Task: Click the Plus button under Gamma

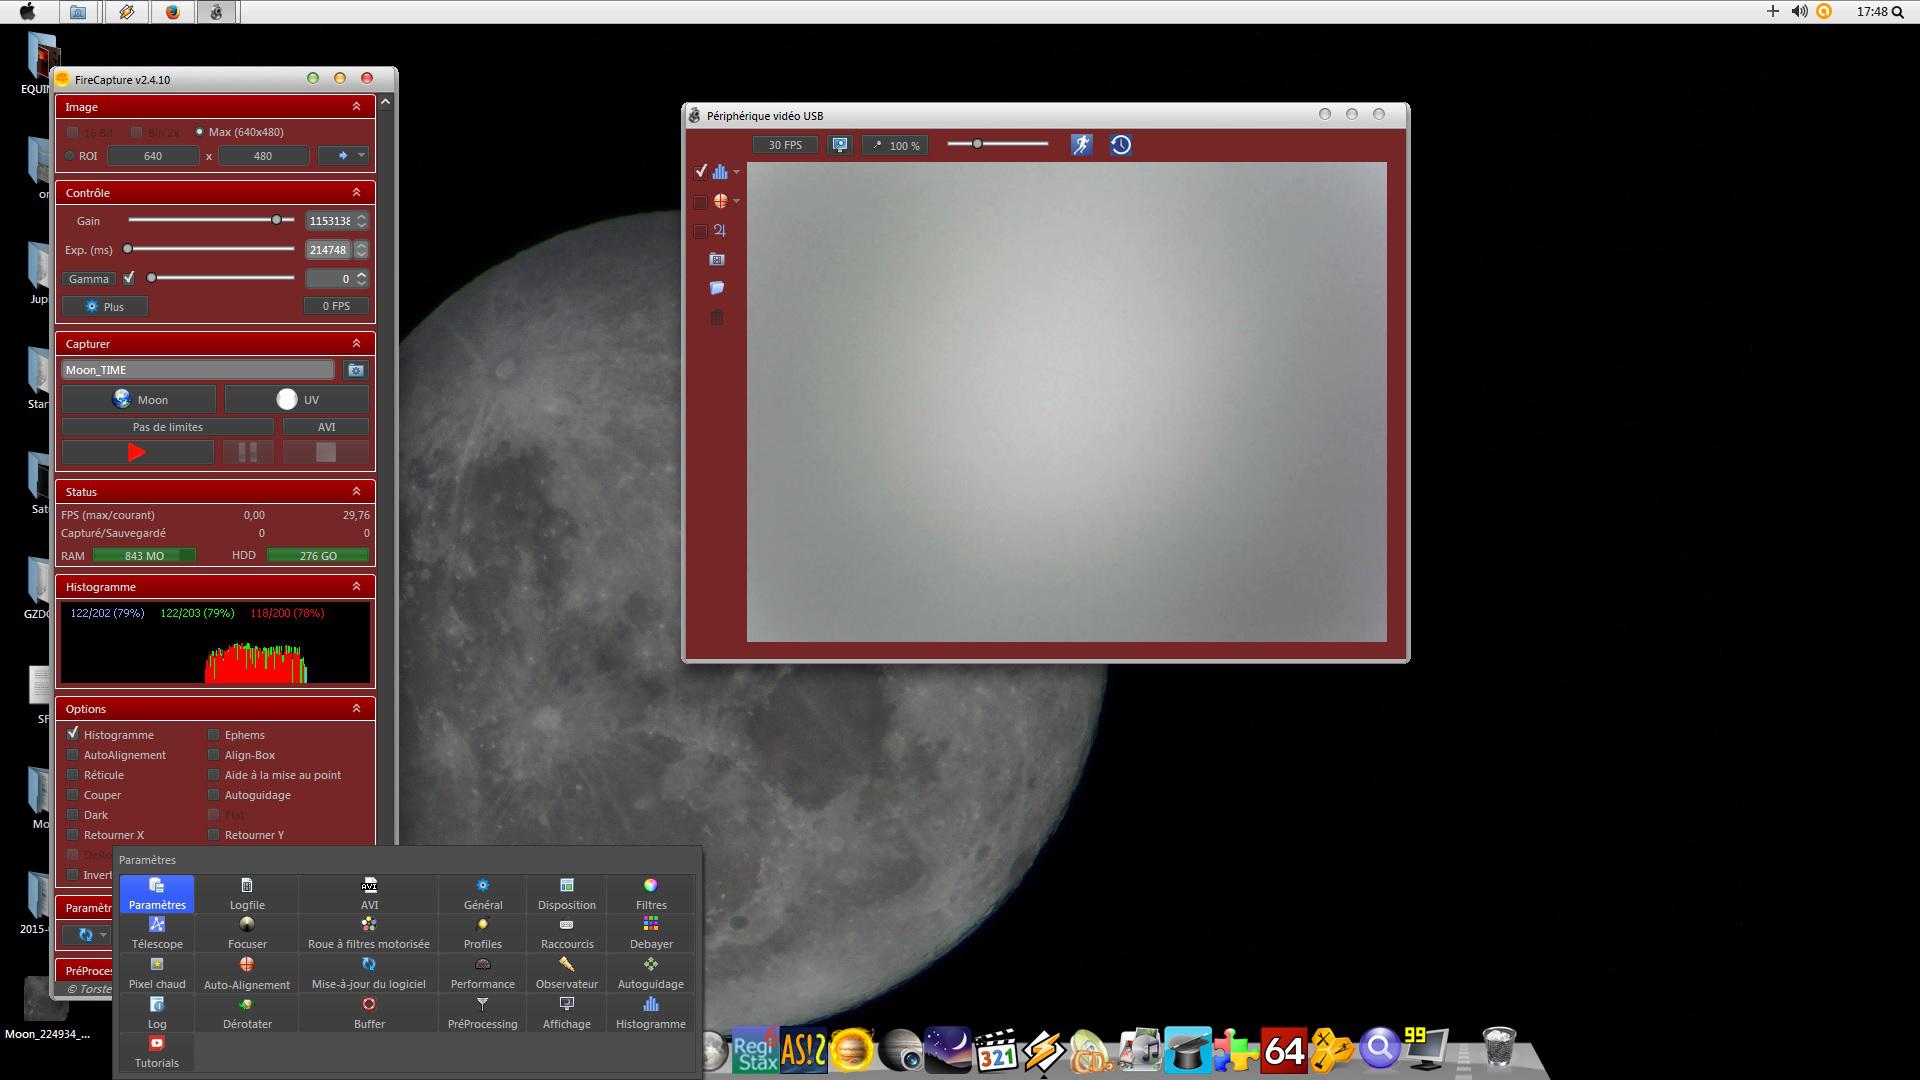Action: tap(105, 307)
